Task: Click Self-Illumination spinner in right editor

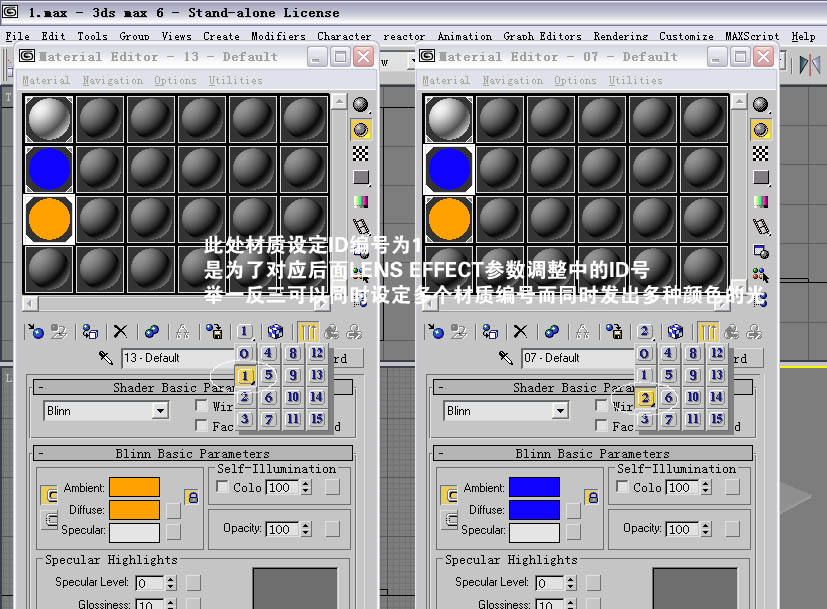Action: pyautogui.click(x=706, y=487)
